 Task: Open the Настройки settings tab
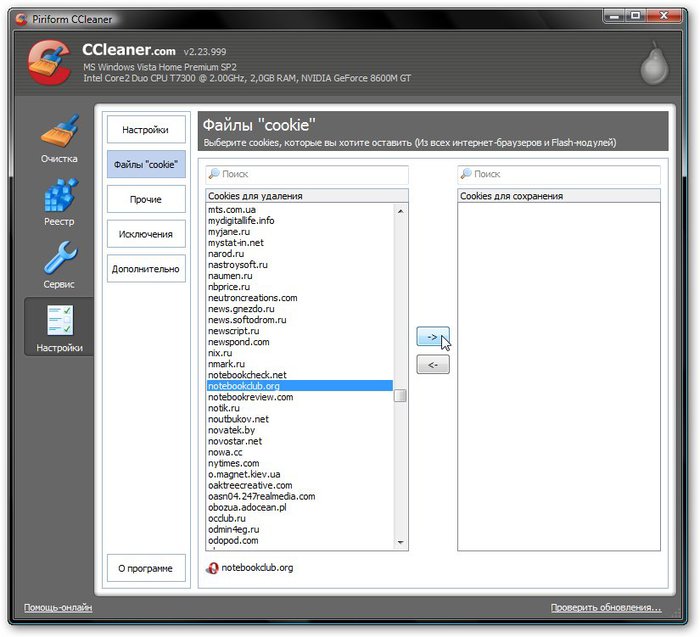pos(146,130)
